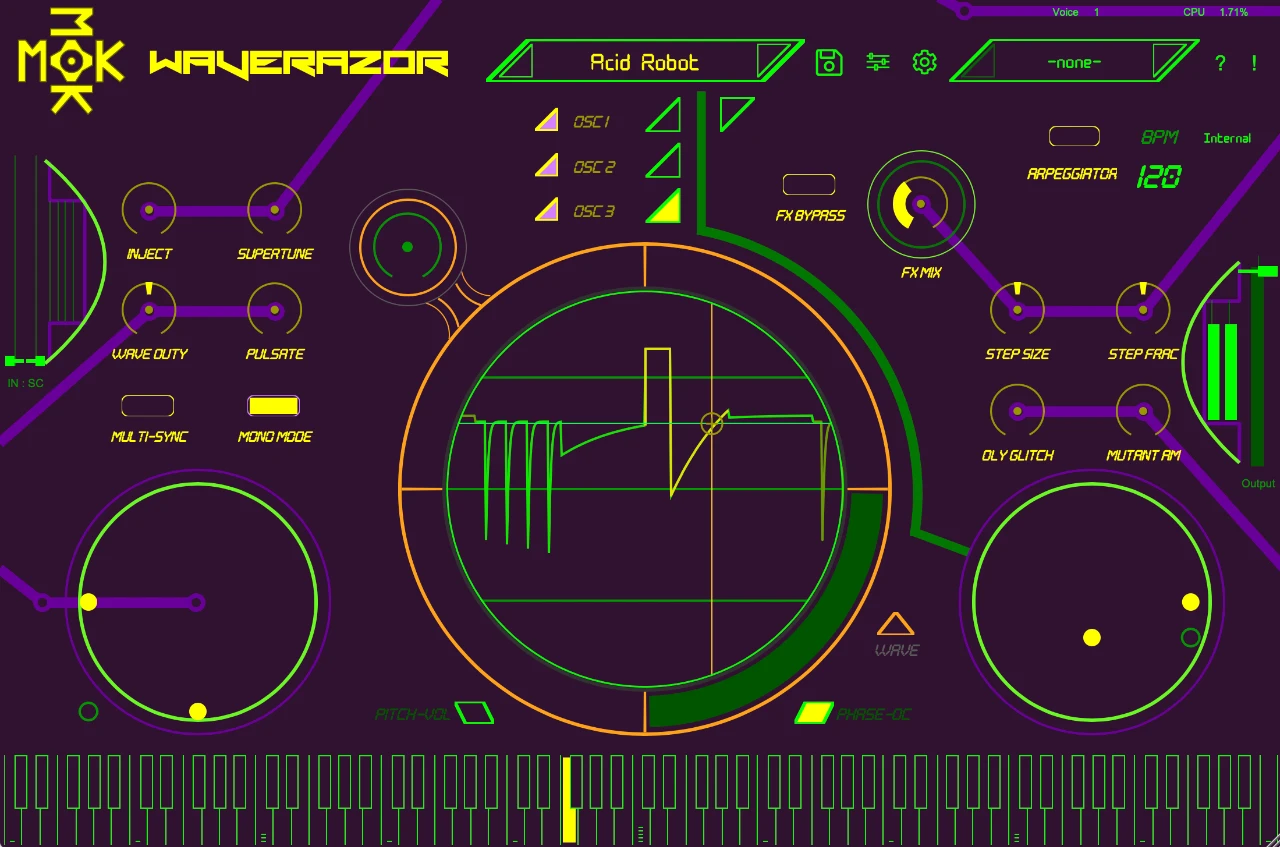The image size is (1280, 847).
Task: Click the yellow-filled triangle right of OSC 3
Action: 666,206
